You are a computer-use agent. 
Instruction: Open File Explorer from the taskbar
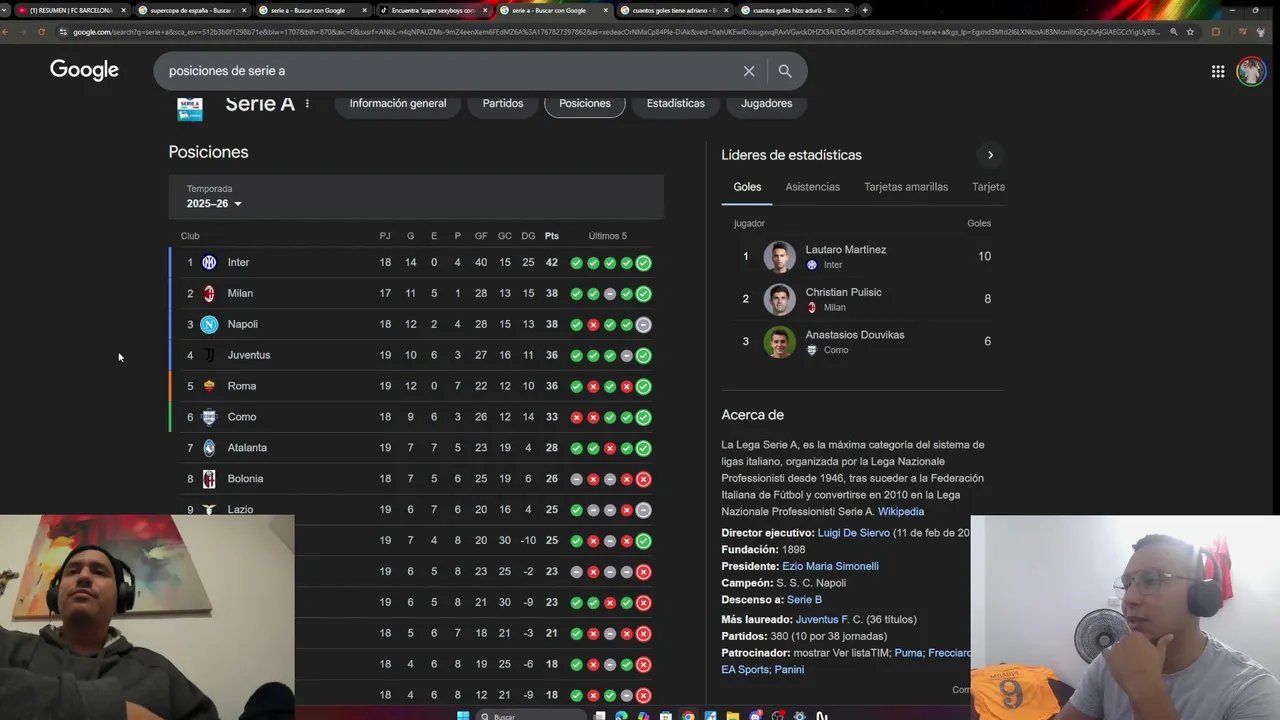(x=733, y=716)
